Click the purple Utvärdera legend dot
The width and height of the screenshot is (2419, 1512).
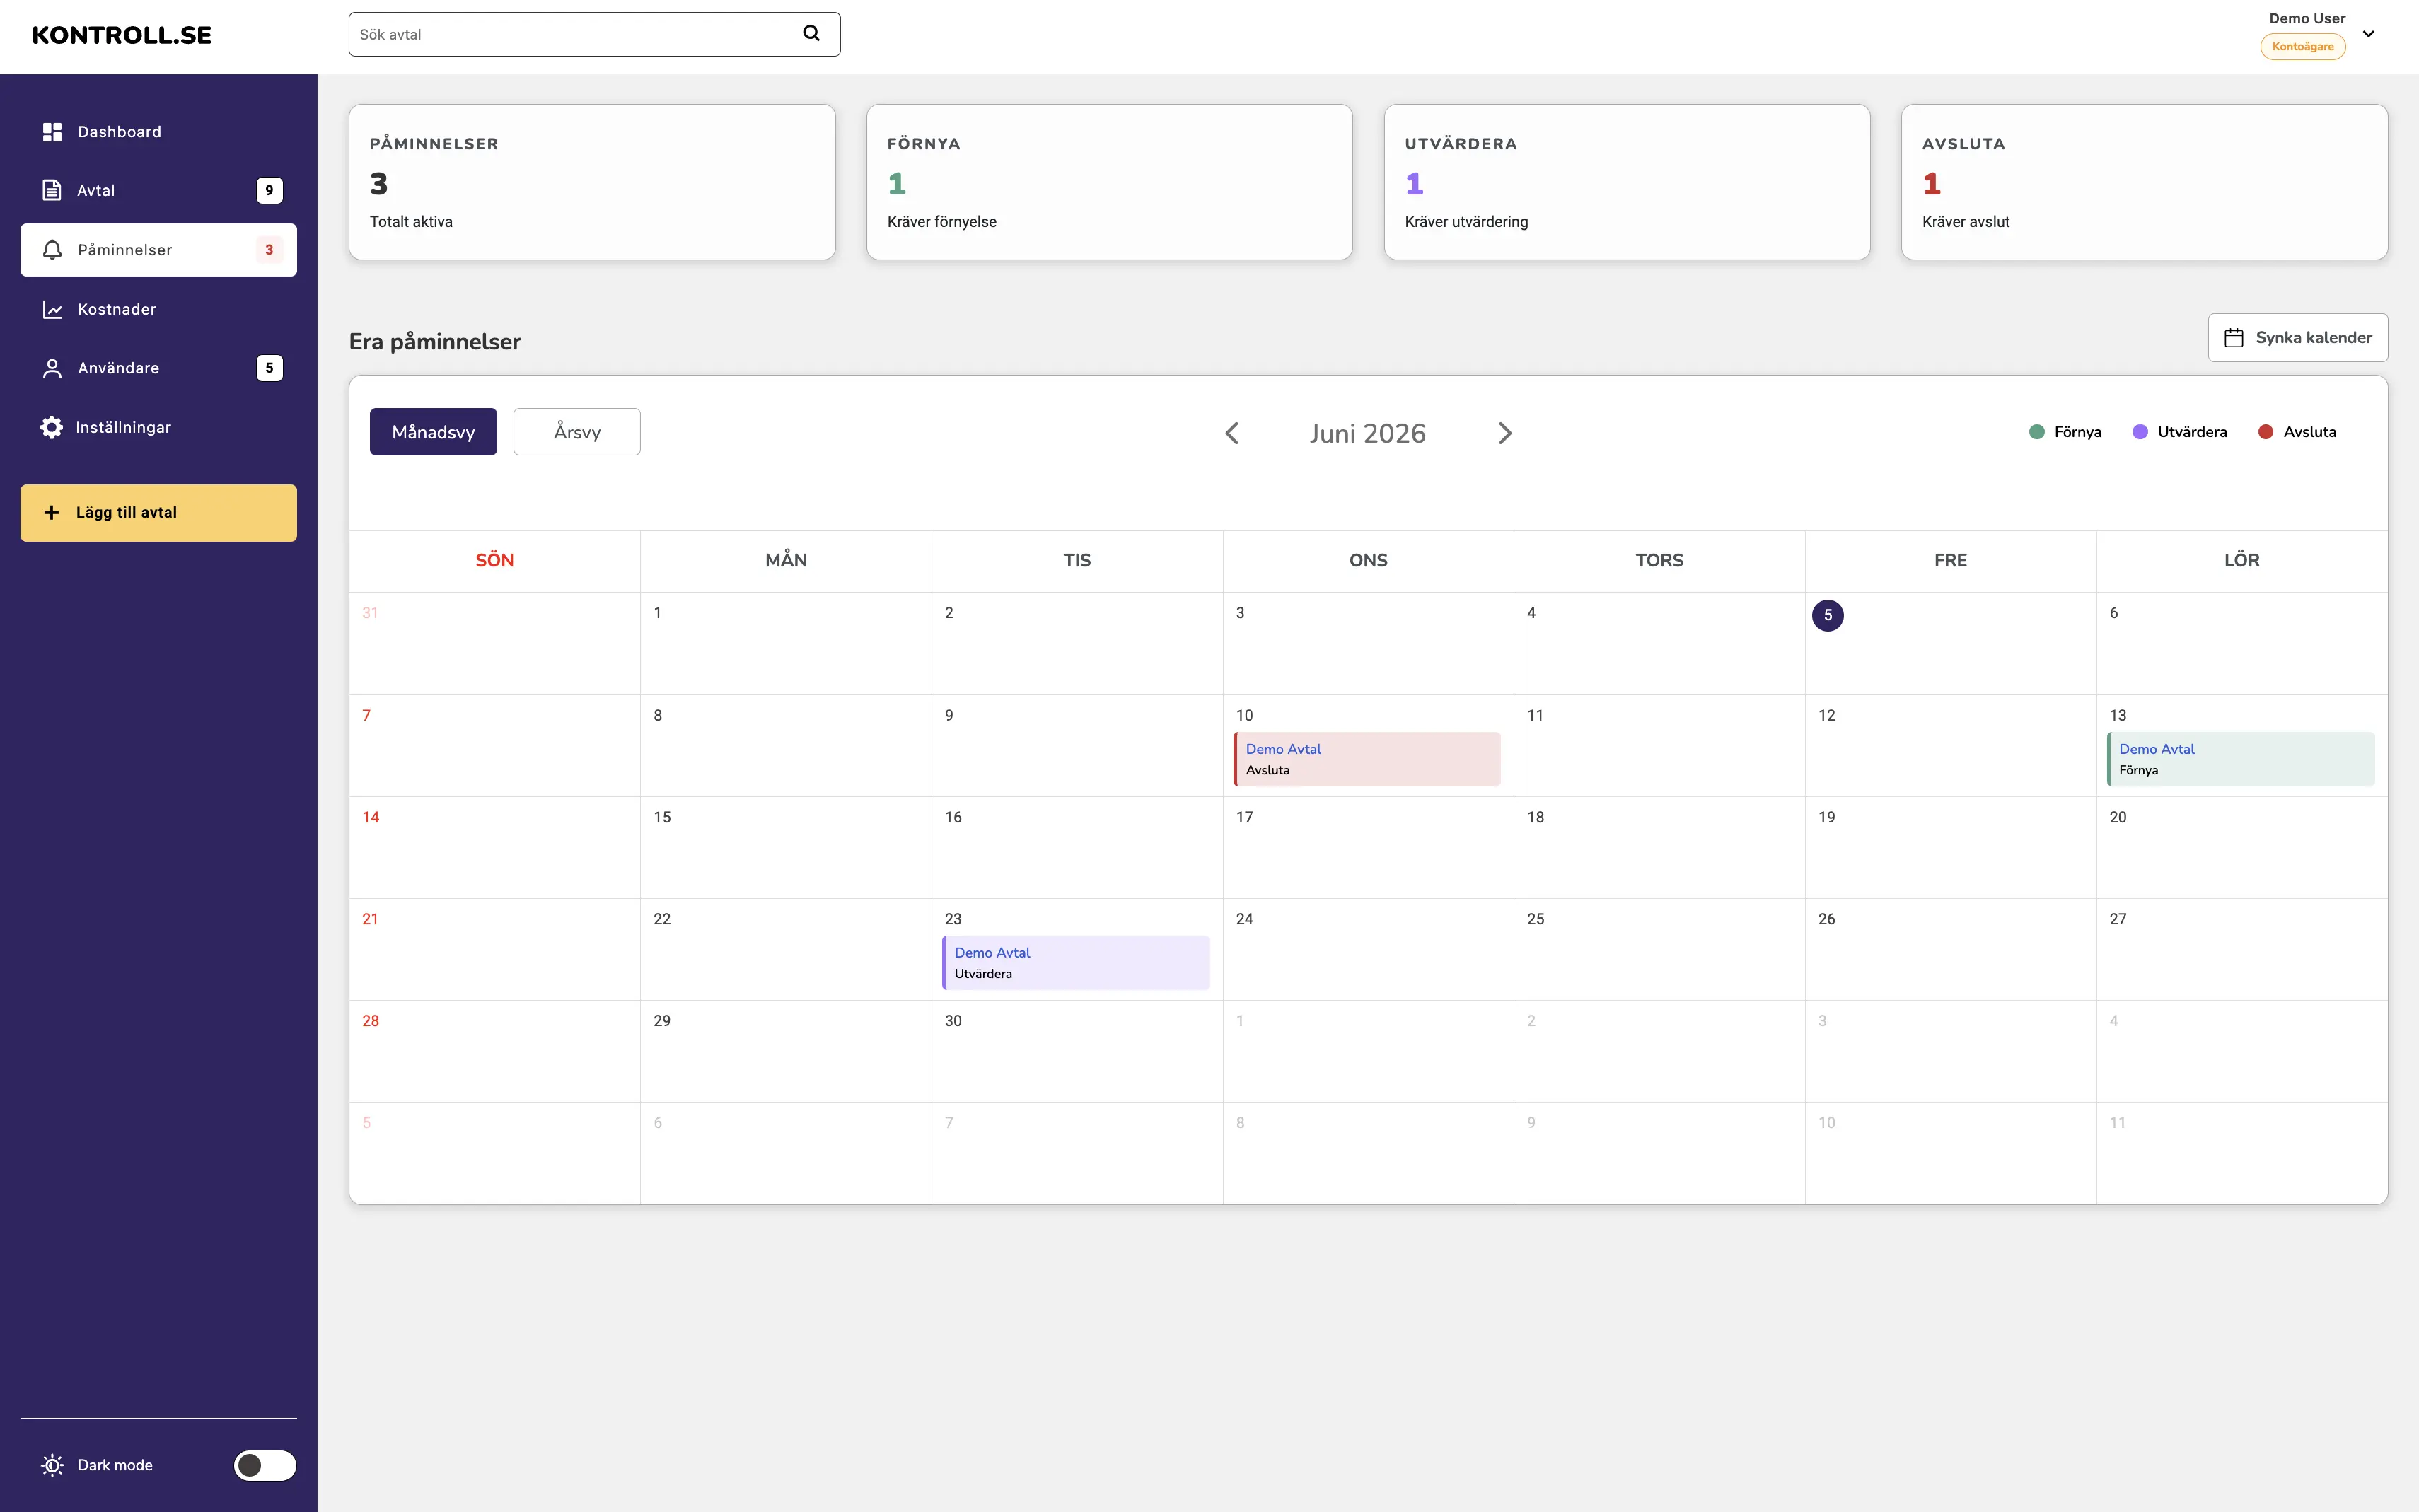point(2140,432)
